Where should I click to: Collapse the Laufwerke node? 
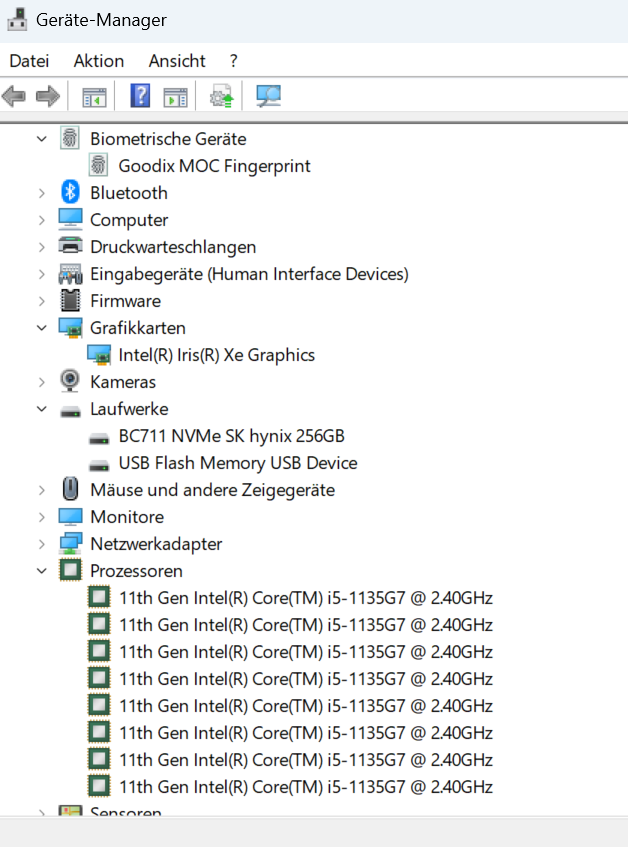point(42,409)
